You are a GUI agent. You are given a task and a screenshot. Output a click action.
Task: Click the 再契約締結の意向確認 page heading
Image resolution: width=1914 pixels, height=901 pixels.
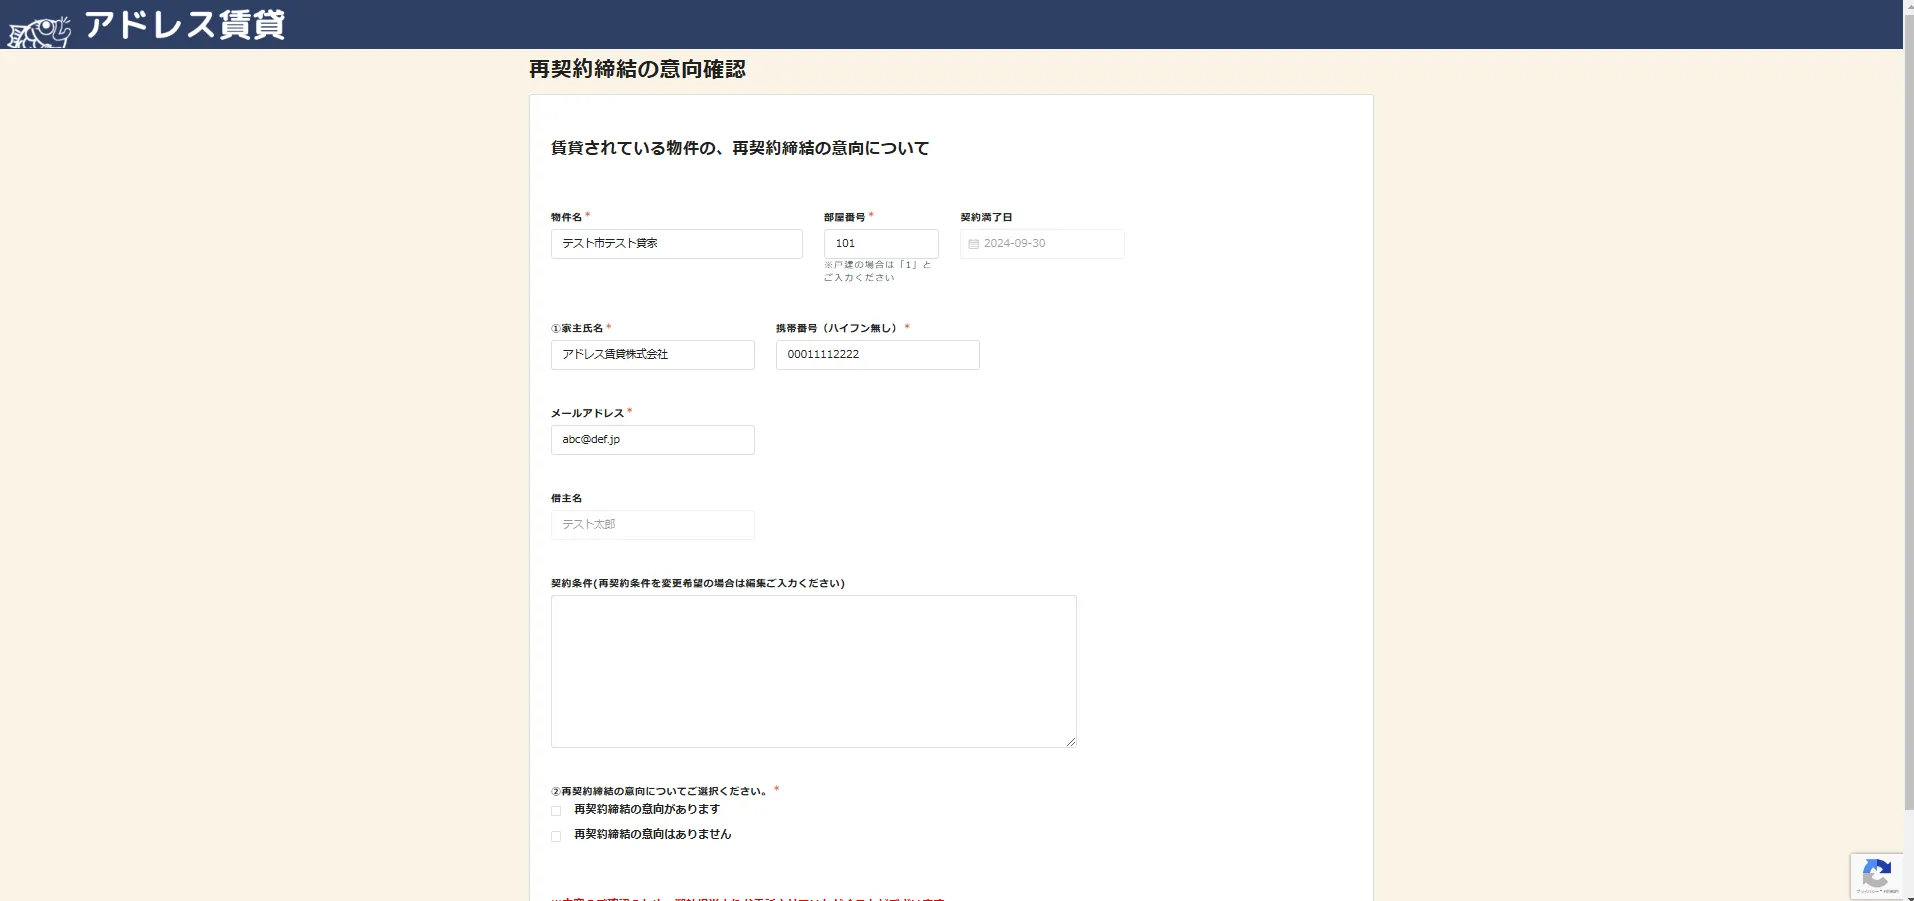click(637, 69)
